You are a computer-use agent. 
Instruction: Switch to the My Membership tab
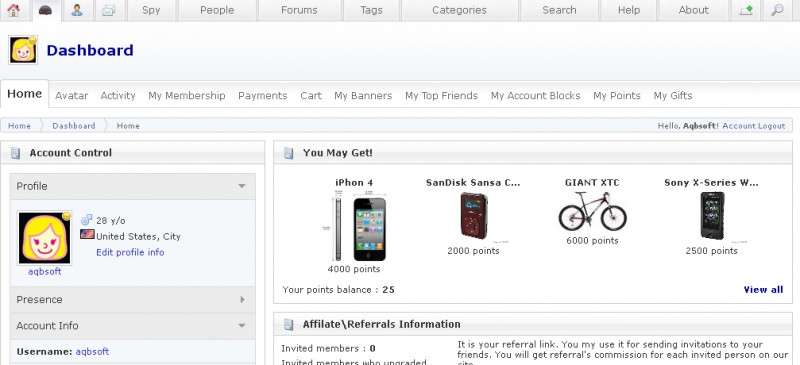click(x=187, y=95)
